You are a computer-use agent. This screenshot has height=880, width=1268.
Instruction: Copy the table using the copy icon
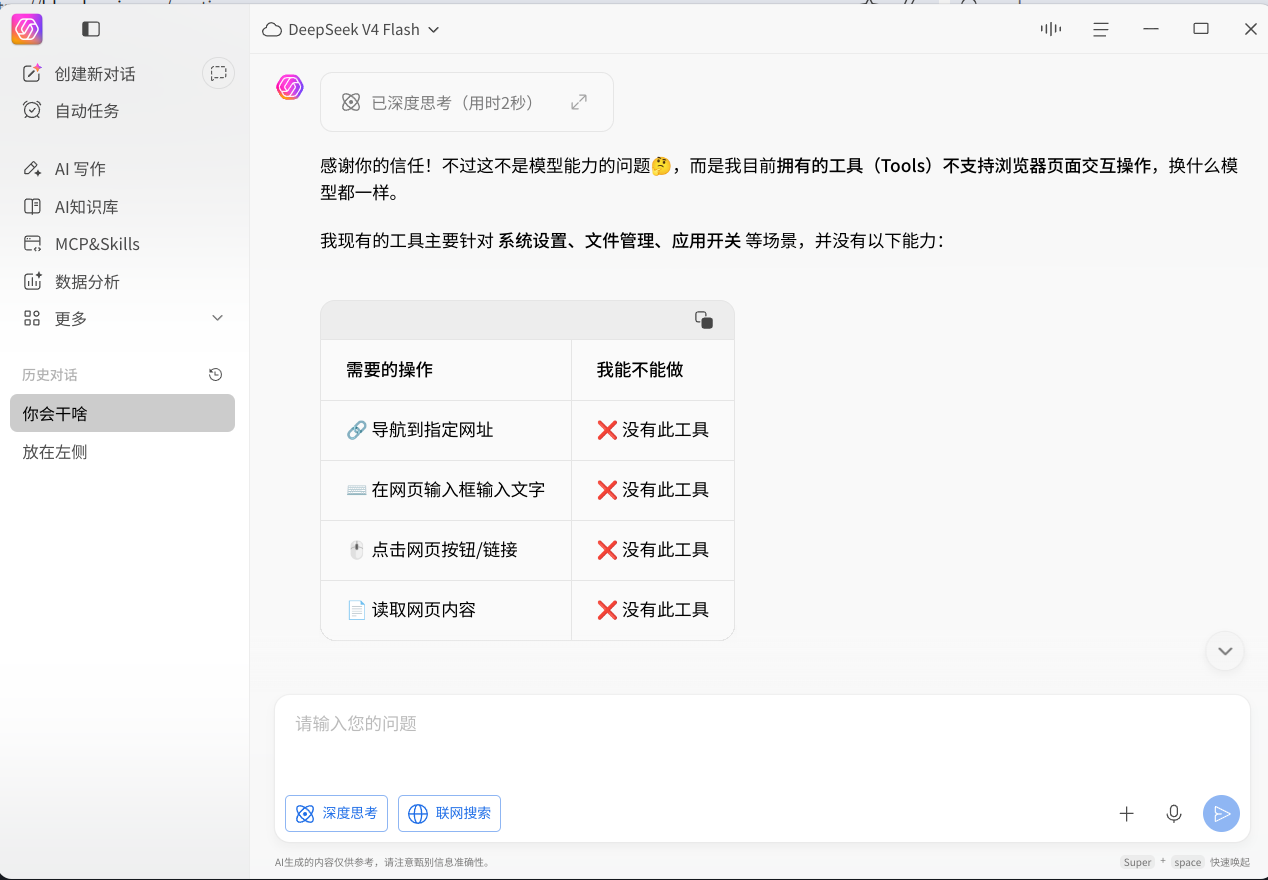coord(704,320)
